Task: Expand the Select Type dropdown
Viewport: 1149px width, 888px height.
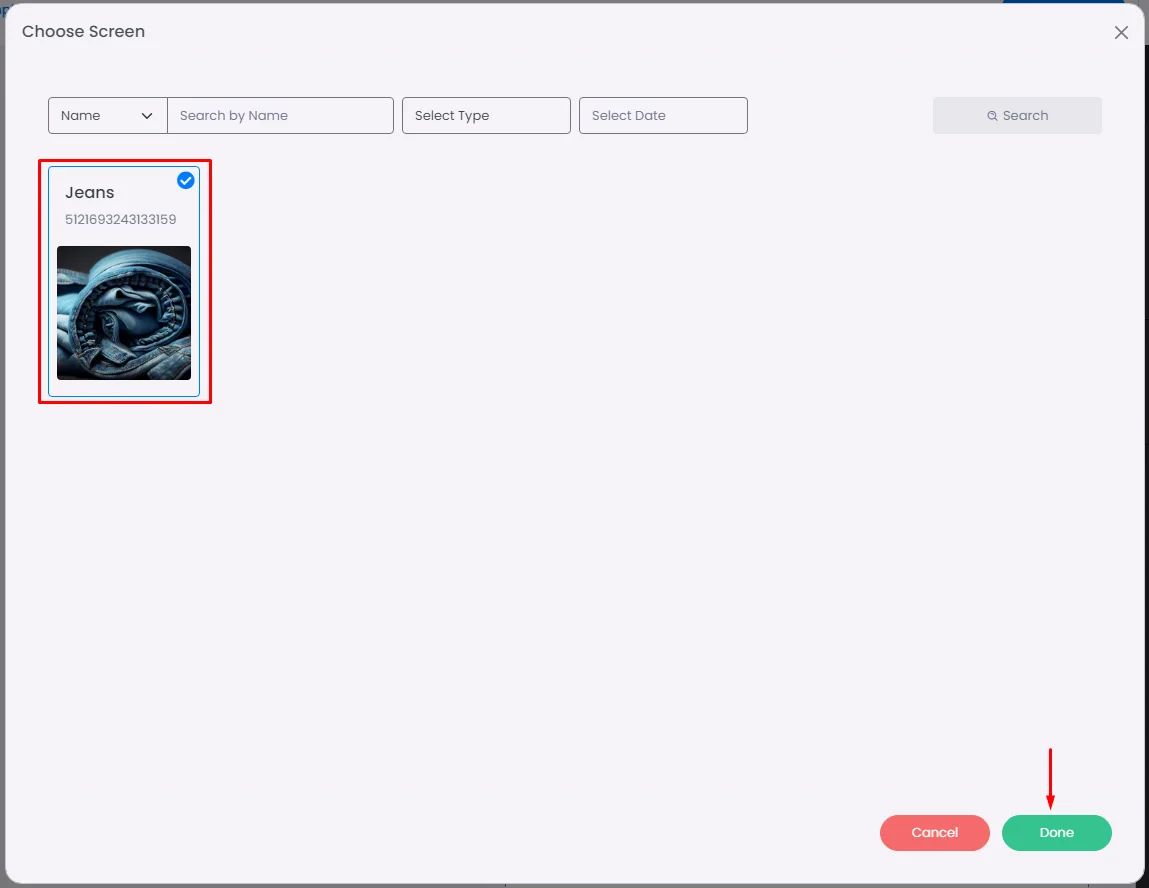Action: pyautogui.click(x=486, y=116)
